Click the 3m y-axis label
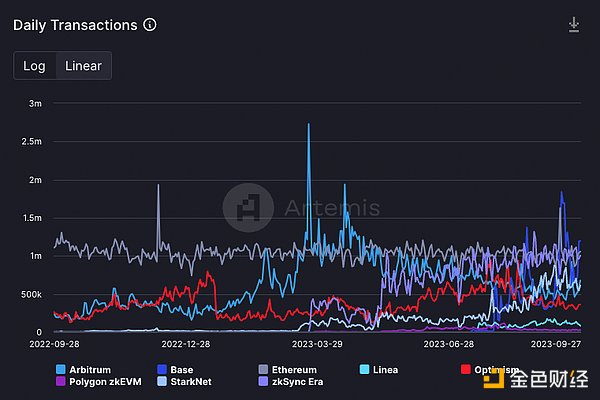 click(x=34, y=104)
